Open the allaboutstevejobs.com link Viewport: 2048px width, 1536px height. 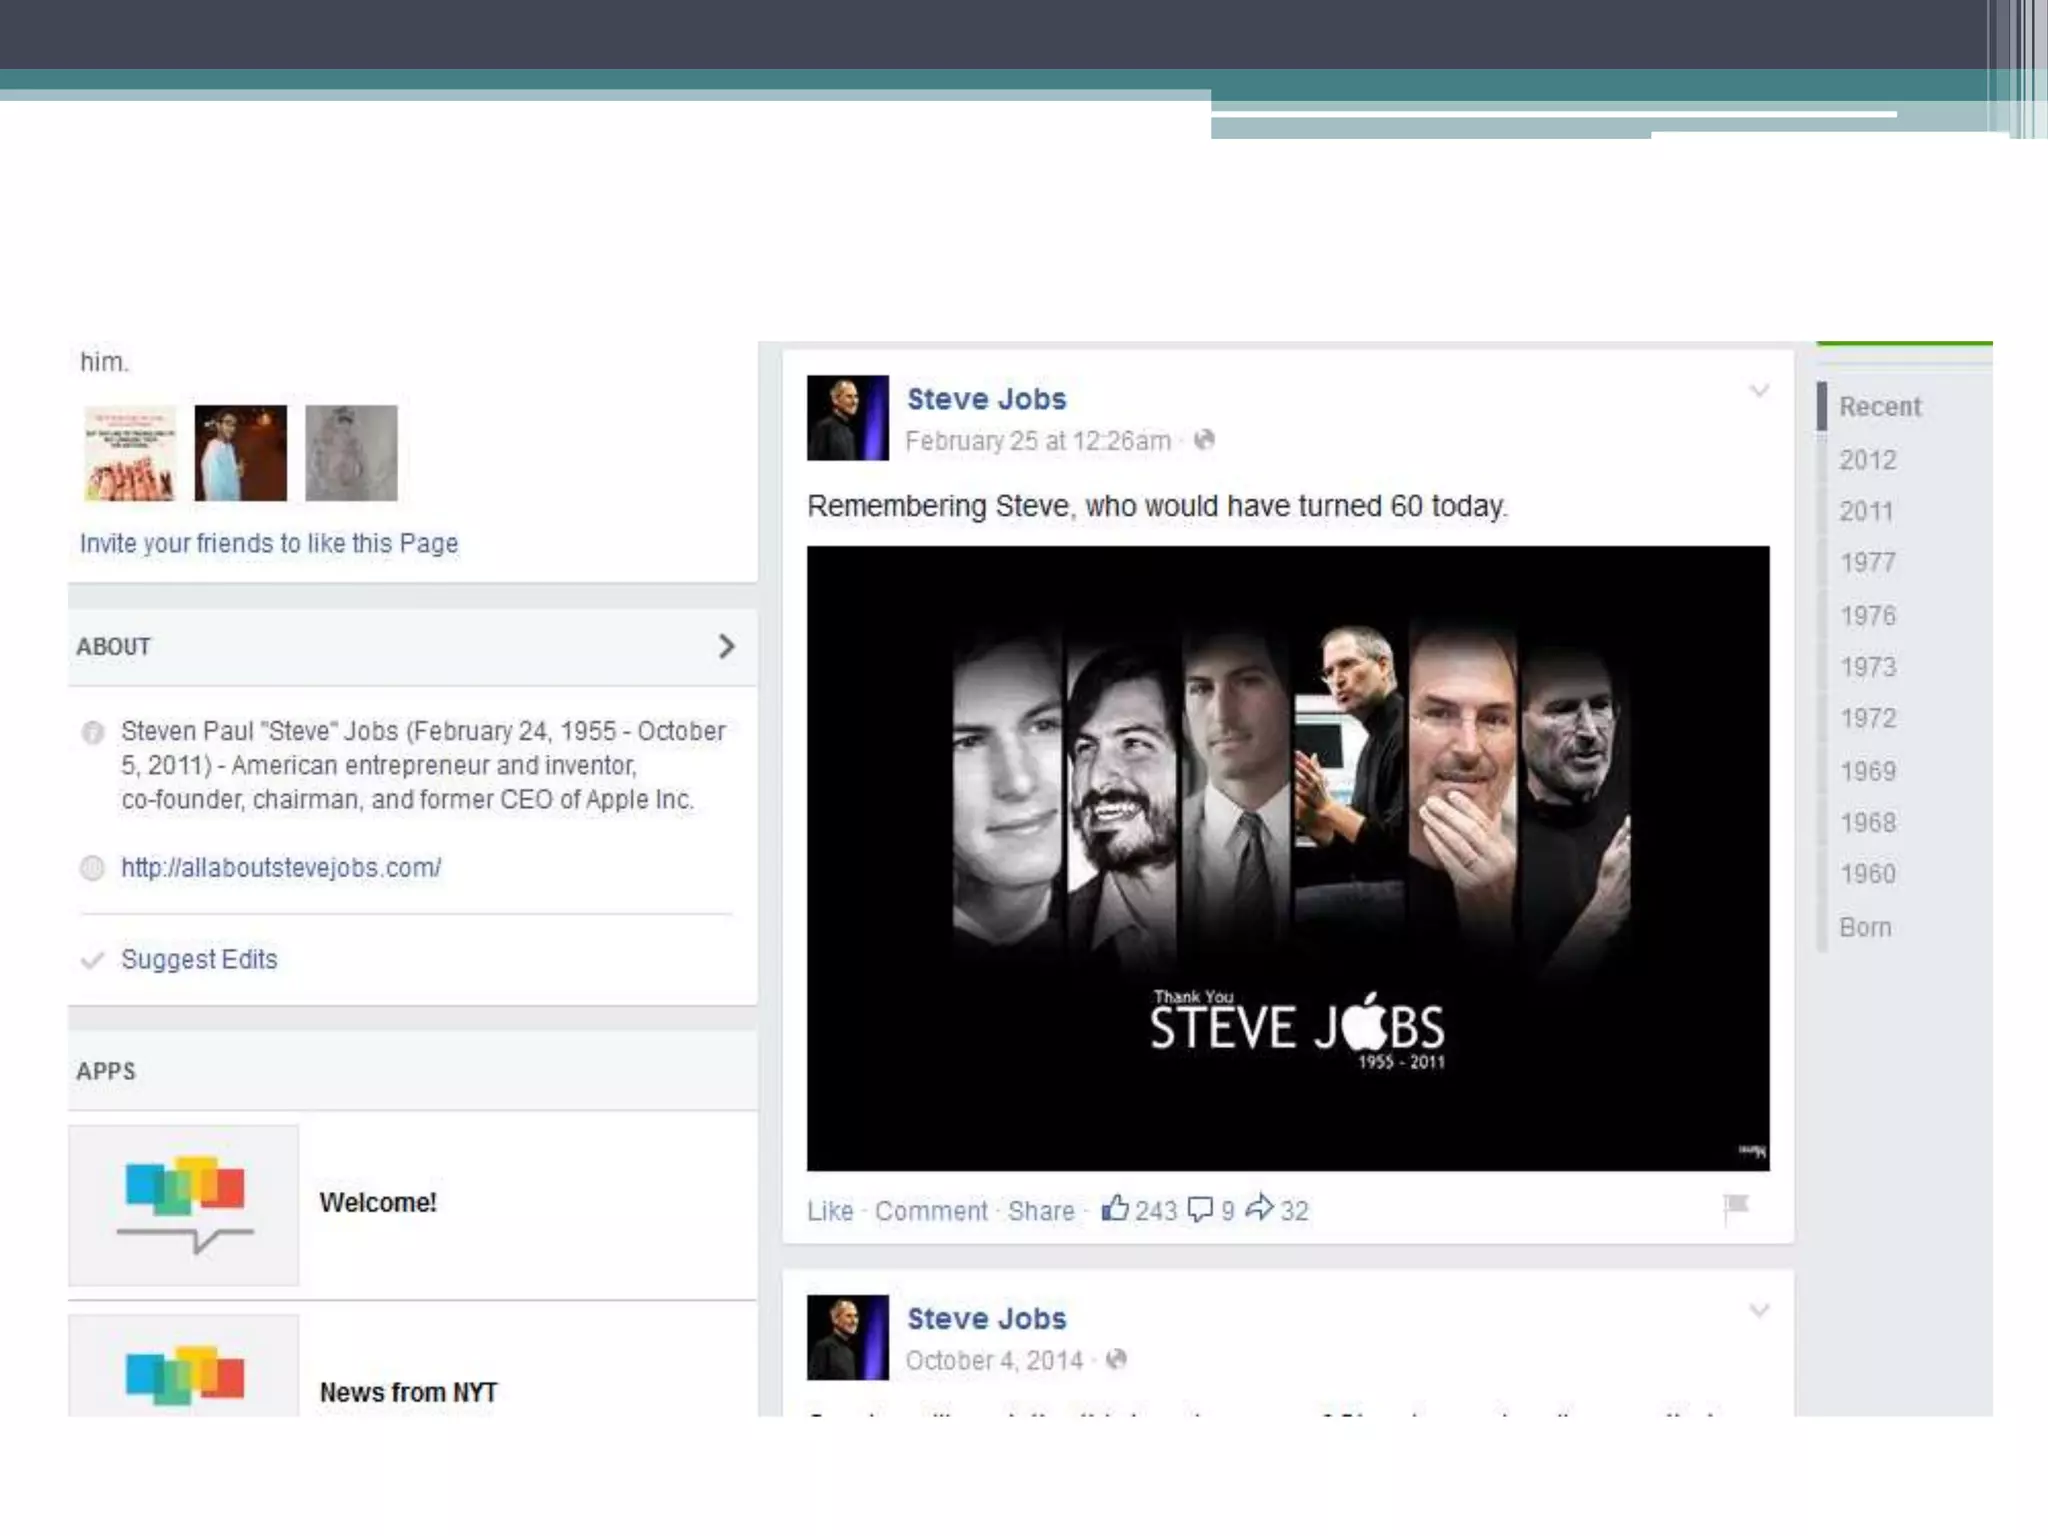(281, 868)
